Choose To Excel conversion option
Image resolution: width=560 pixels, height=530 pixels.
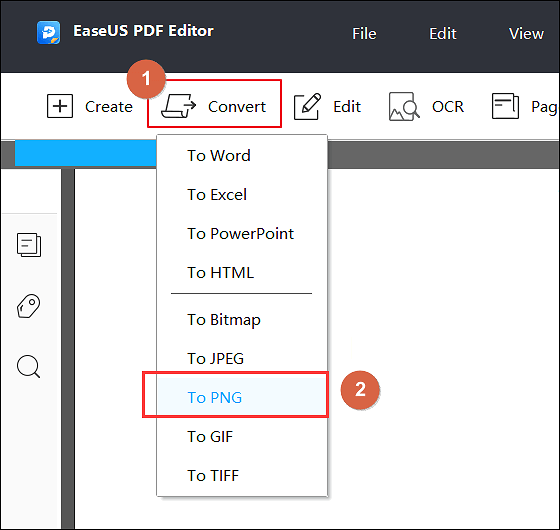pos(242,195)
